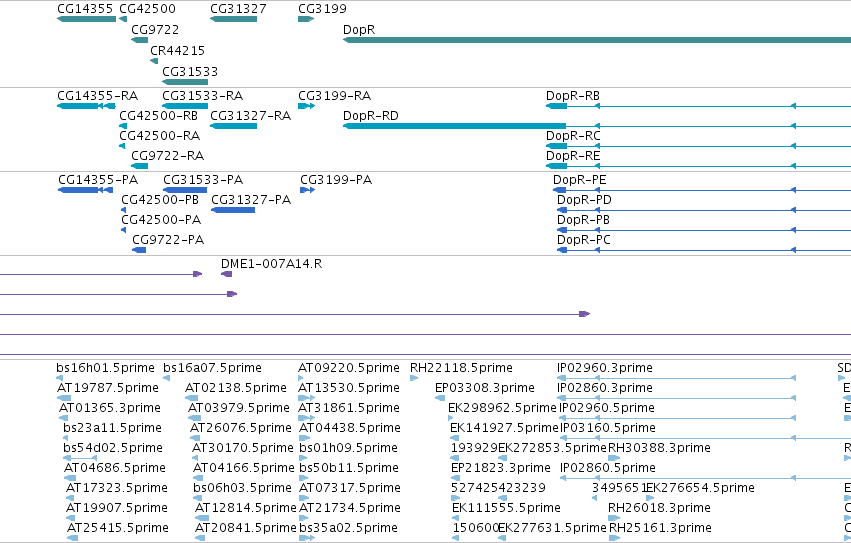Click EST RH25161.3prime
This screenshot has height=543, width=851.
(x=614, y=539)
